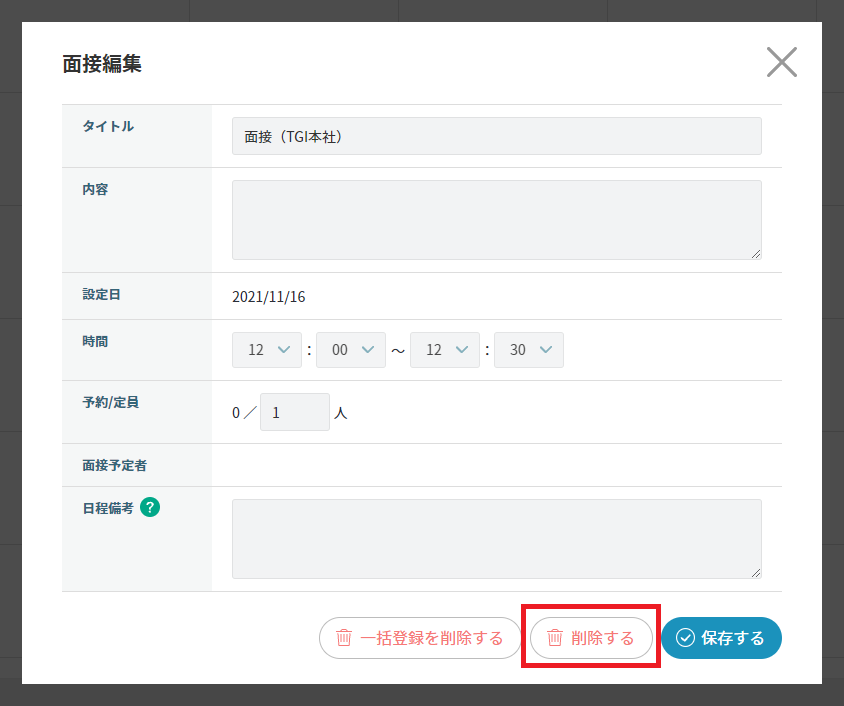Image resolution: width=844 pixels, height=706 pixels.
Task: Click the green help icon beside 日程備考
Action: [150, 507]
